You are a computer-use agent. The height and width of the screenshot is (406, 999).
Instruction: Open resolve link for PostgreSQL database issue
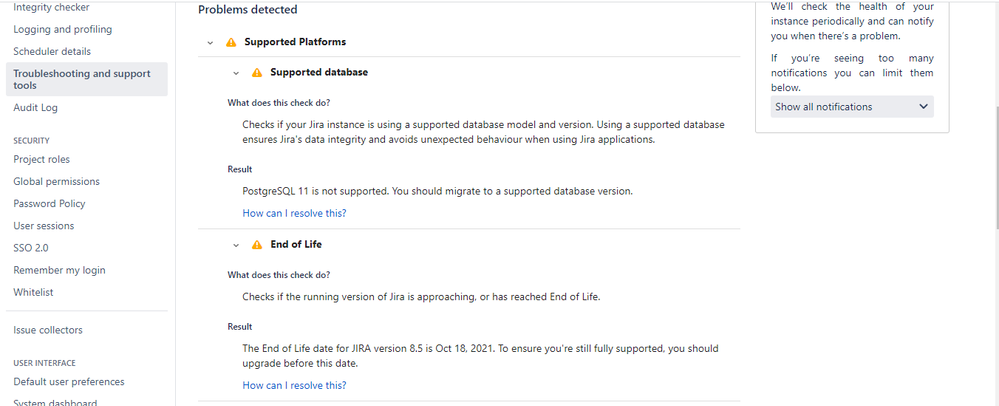pos(294,213)
